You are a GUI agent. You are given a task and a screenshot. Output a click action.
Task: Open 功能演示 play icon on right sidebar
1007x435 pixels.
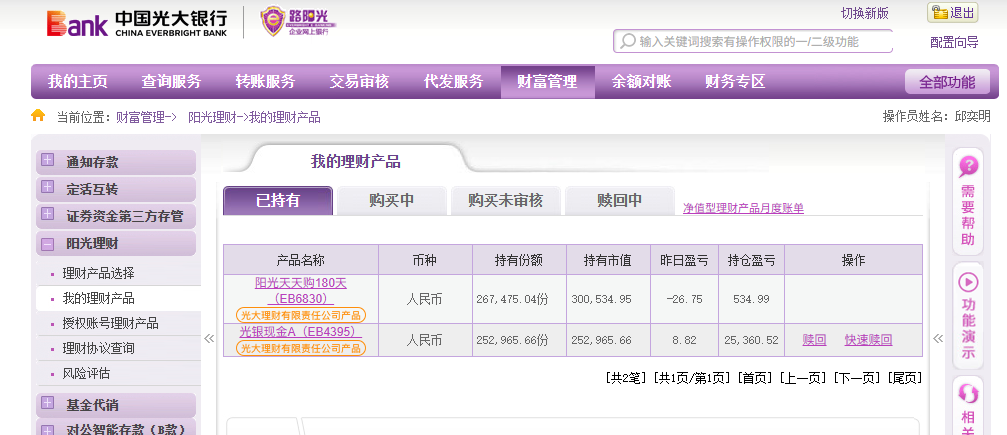(968, 282)
